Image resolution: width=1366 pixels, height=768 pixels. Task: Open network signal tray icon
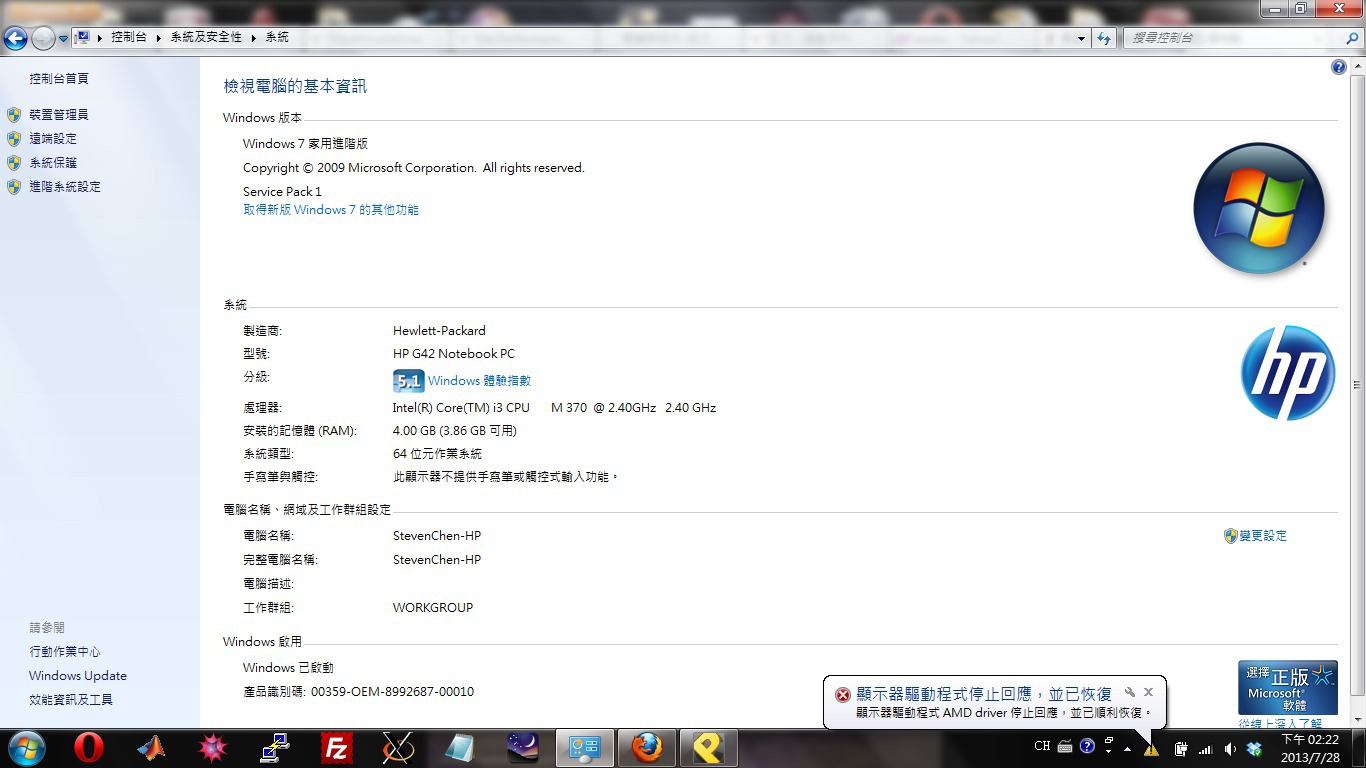pos(1206,748)
